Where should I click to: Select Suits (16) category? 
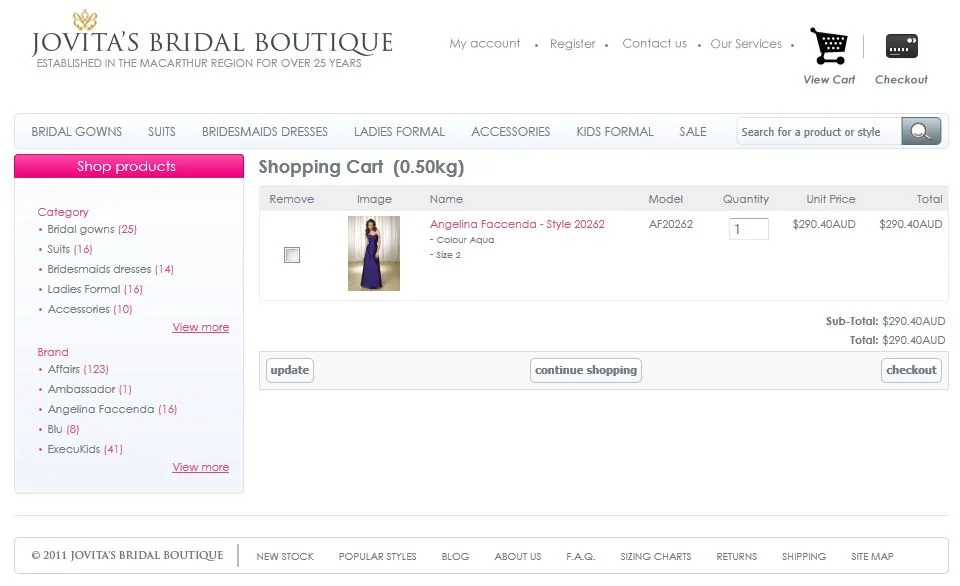(x=70, y=249)
